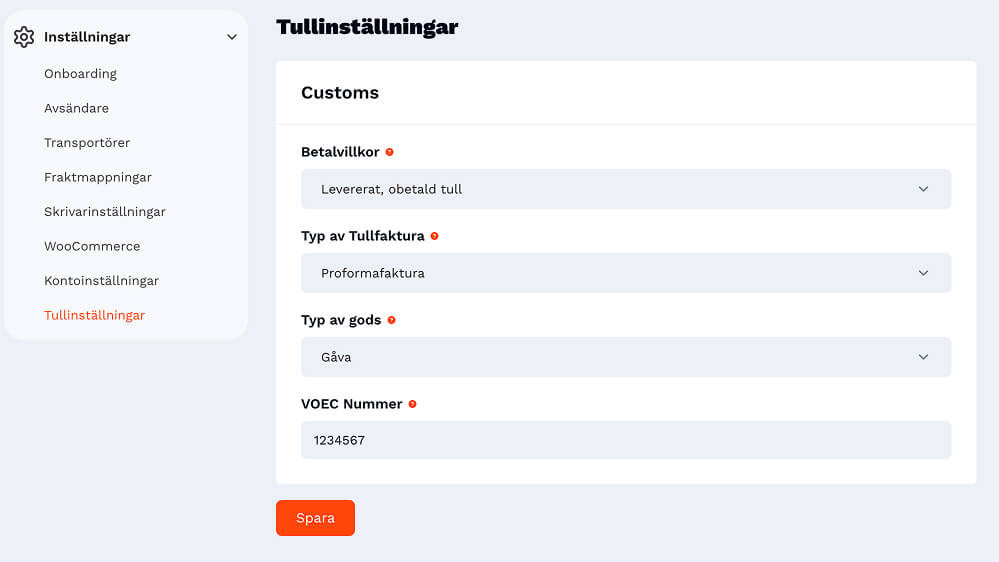Open Avsändare settings page
The height and width of the screenshot is (562, 999).
(76, 108)
